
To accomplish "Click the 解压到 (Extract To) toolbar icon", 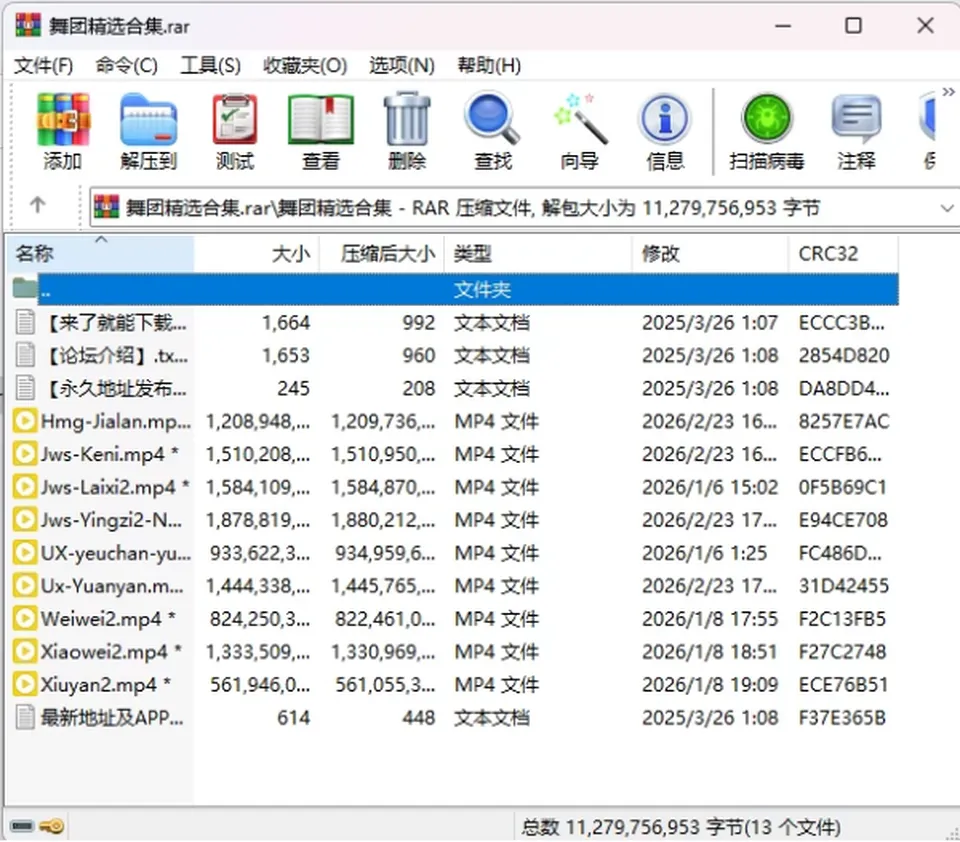I will 149,119.
